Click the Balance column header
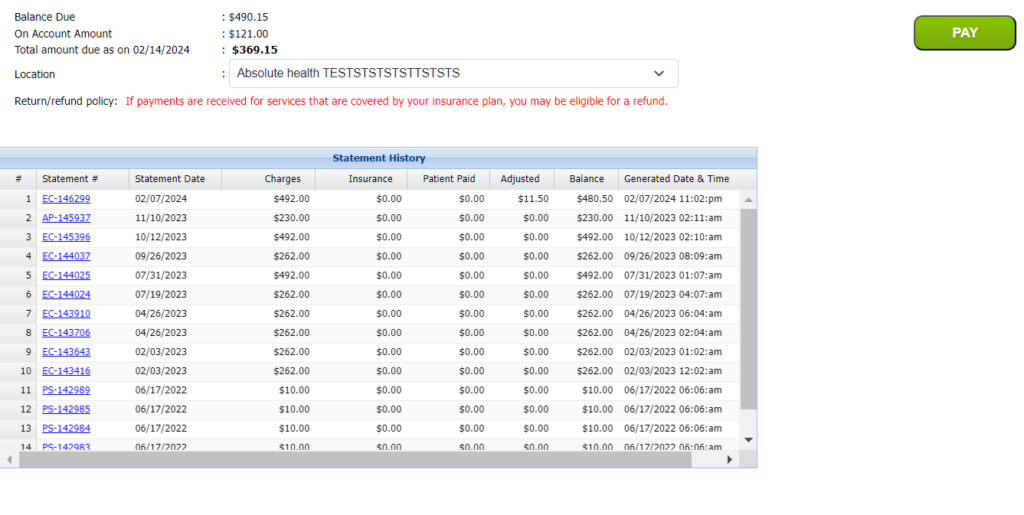 coord(586,179)
